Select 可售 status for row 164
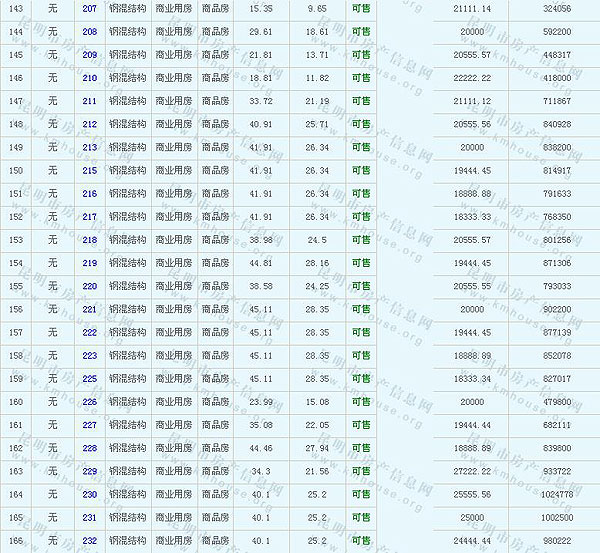Screen dimensions: 600x553 (x=361, y=494)
